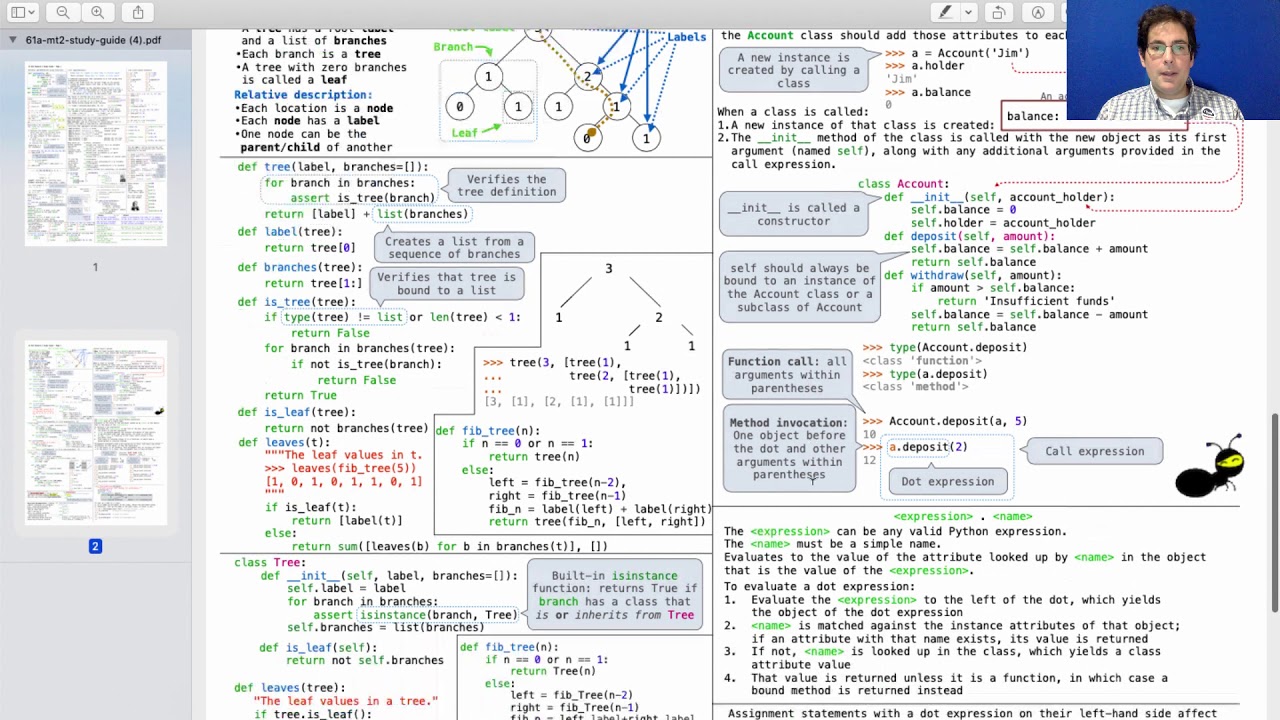The width and height of the screenshot is (1280, 720).
Task: Click the 'Verifies the tree definition' callout
Action: 506,185
